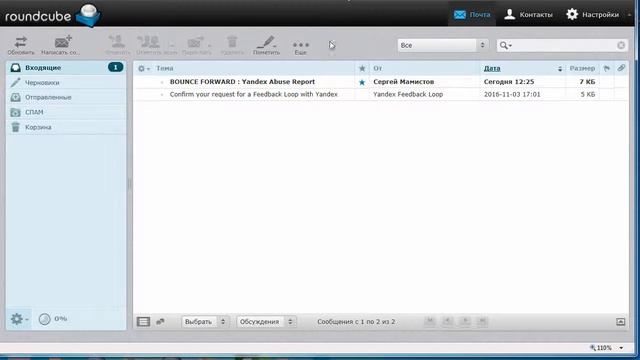This screenshot has height=360, width=640.
Task: Click the Удалить trash icon in toolbar
Action: (x=232, y=42)
